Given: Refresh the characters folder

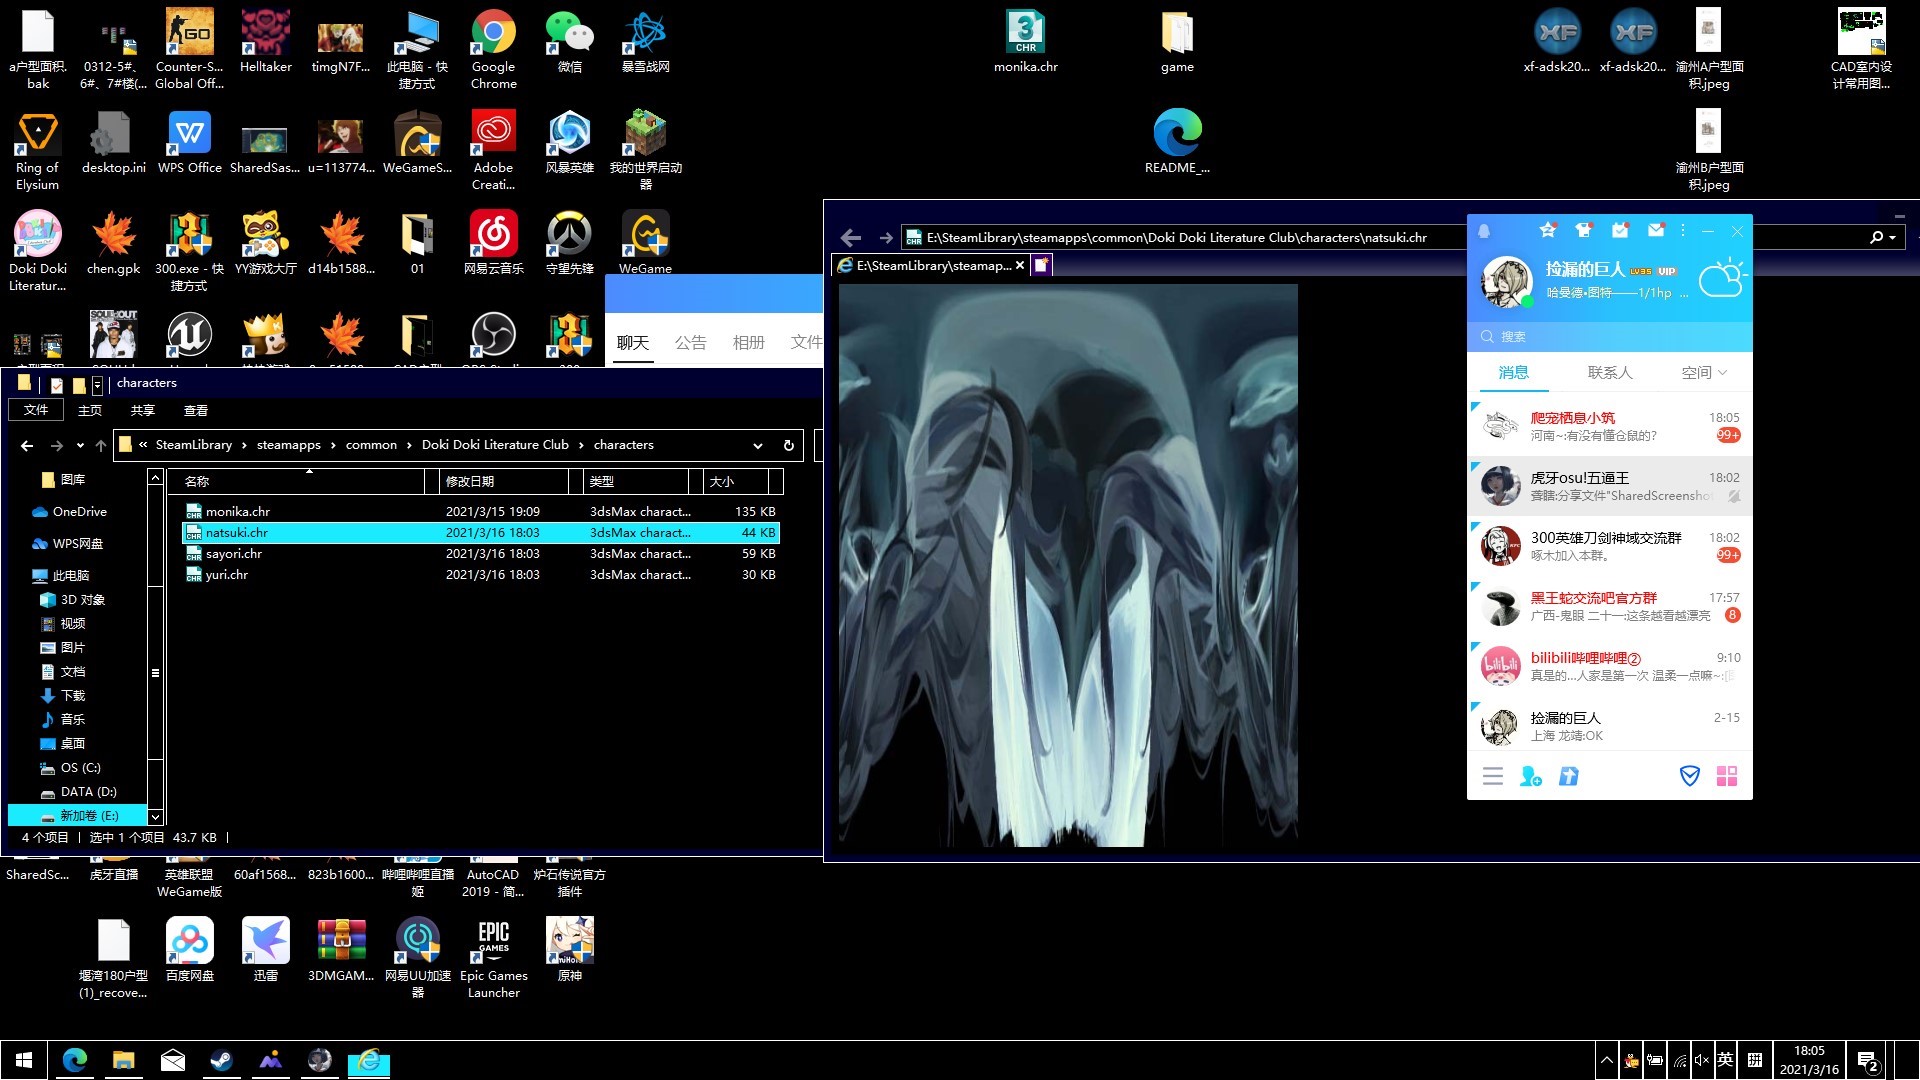Looking at the screenshot, I should [x=789, y=446].
